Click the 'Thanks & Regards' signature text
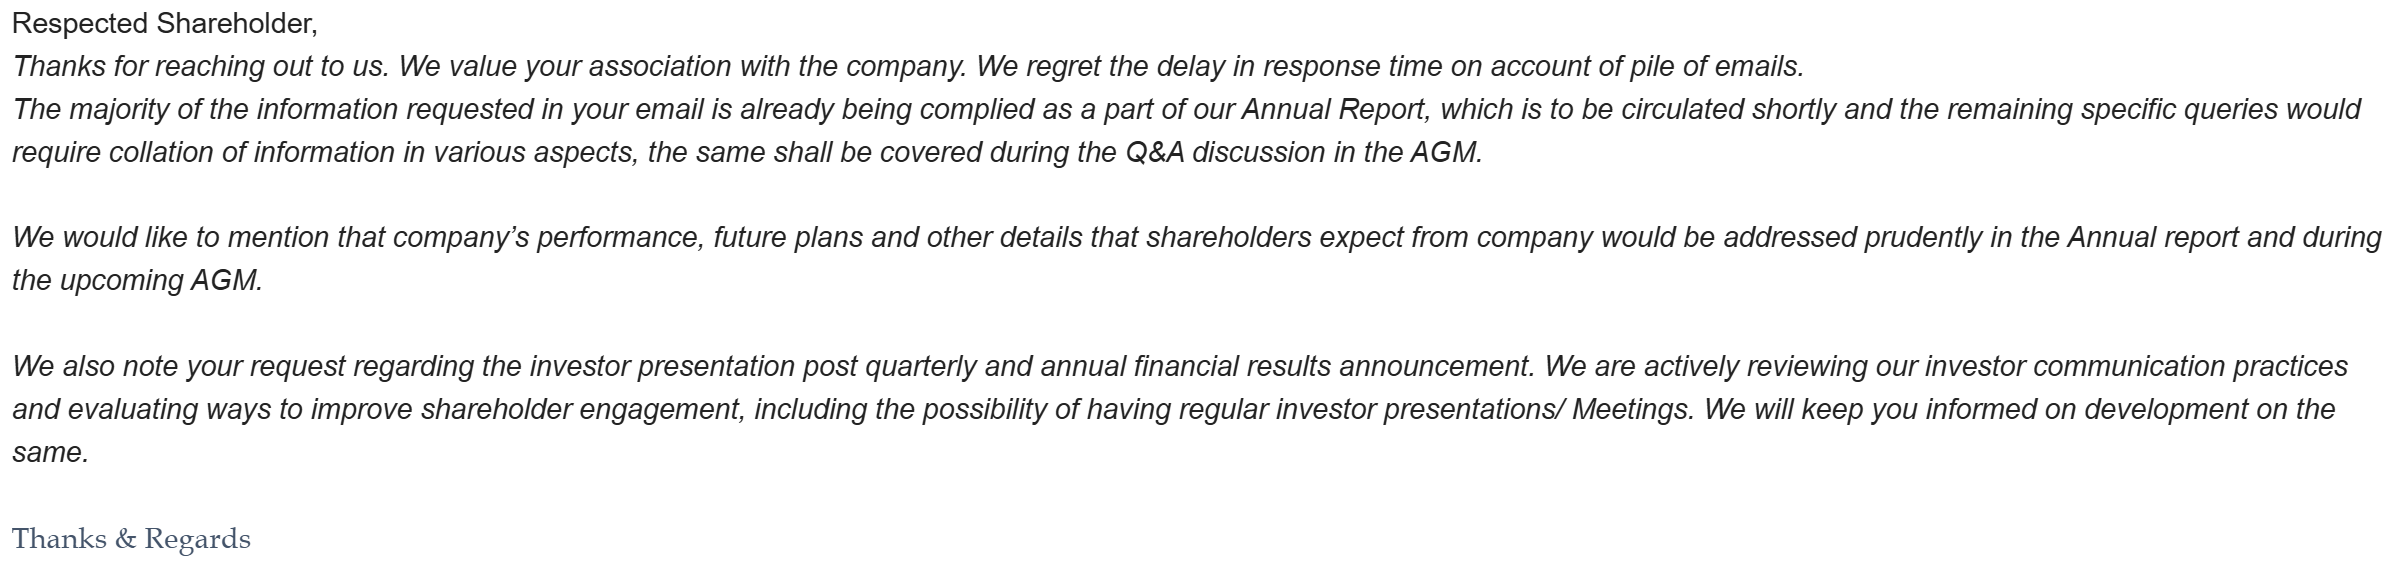2387x561 pixels. click(x=131, y=539)
